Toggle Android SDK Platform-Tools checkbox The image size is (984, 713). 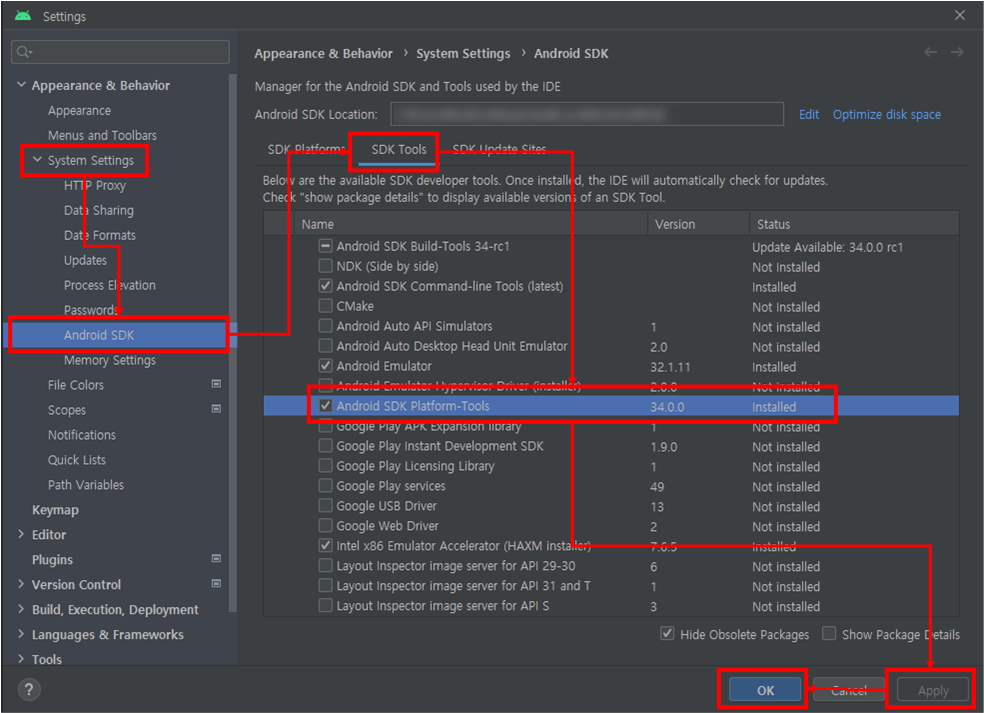click(x=325, y=406)
